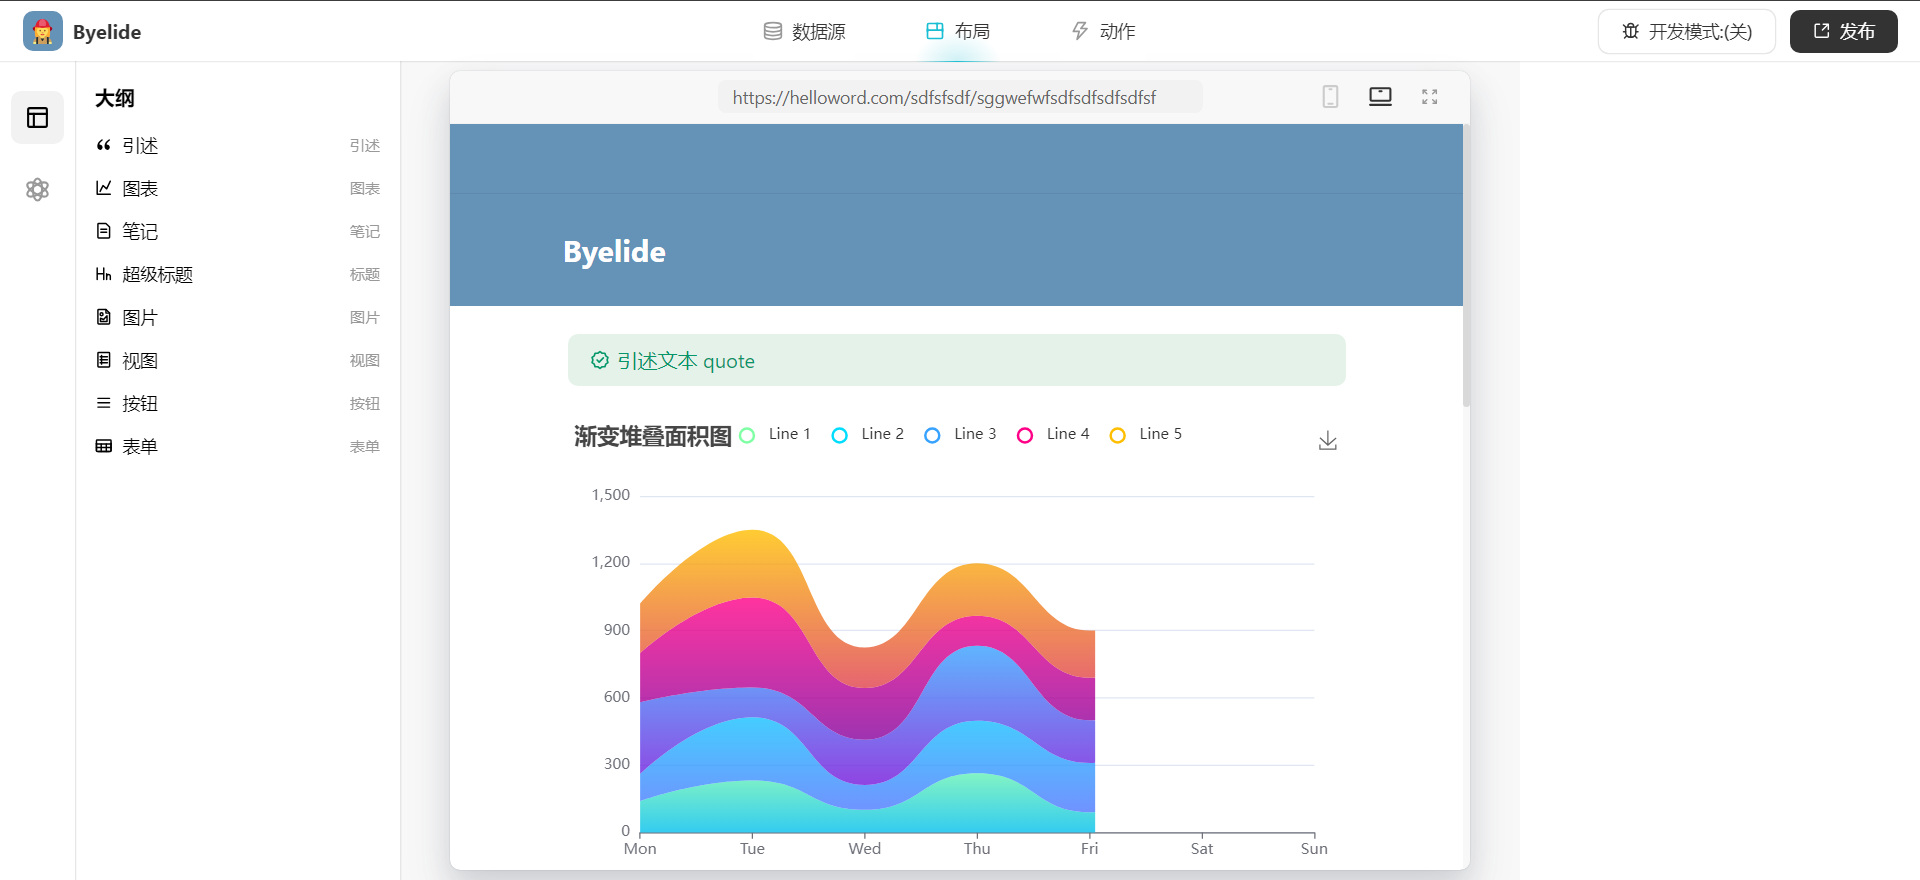Click the view icon beside 视图
Image resolution: width=1920 pixels, height=880 pixels.
(x=103, y=360)
